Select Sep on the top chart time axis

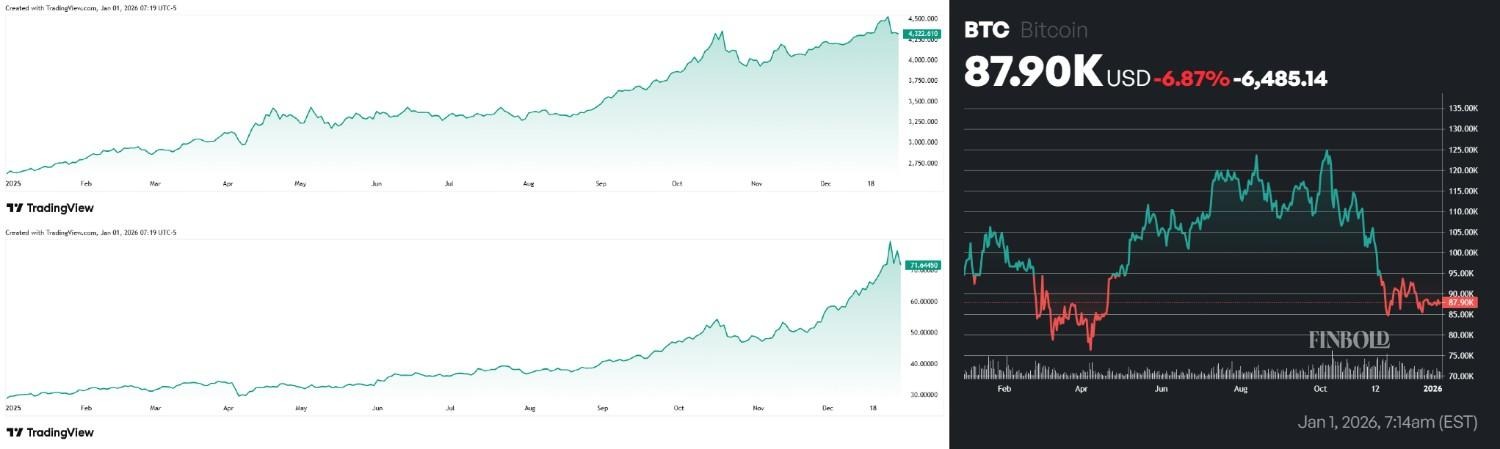[601, 184]
